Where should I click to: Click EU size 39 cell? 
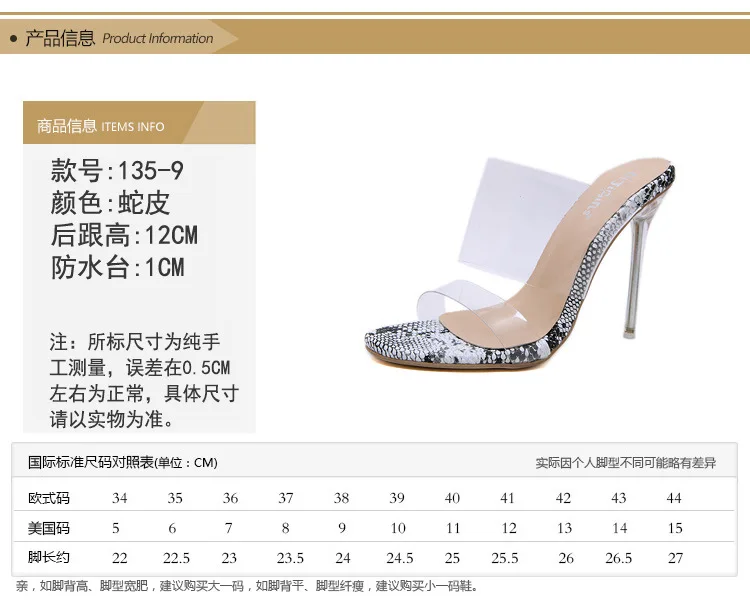pos(397,498)
